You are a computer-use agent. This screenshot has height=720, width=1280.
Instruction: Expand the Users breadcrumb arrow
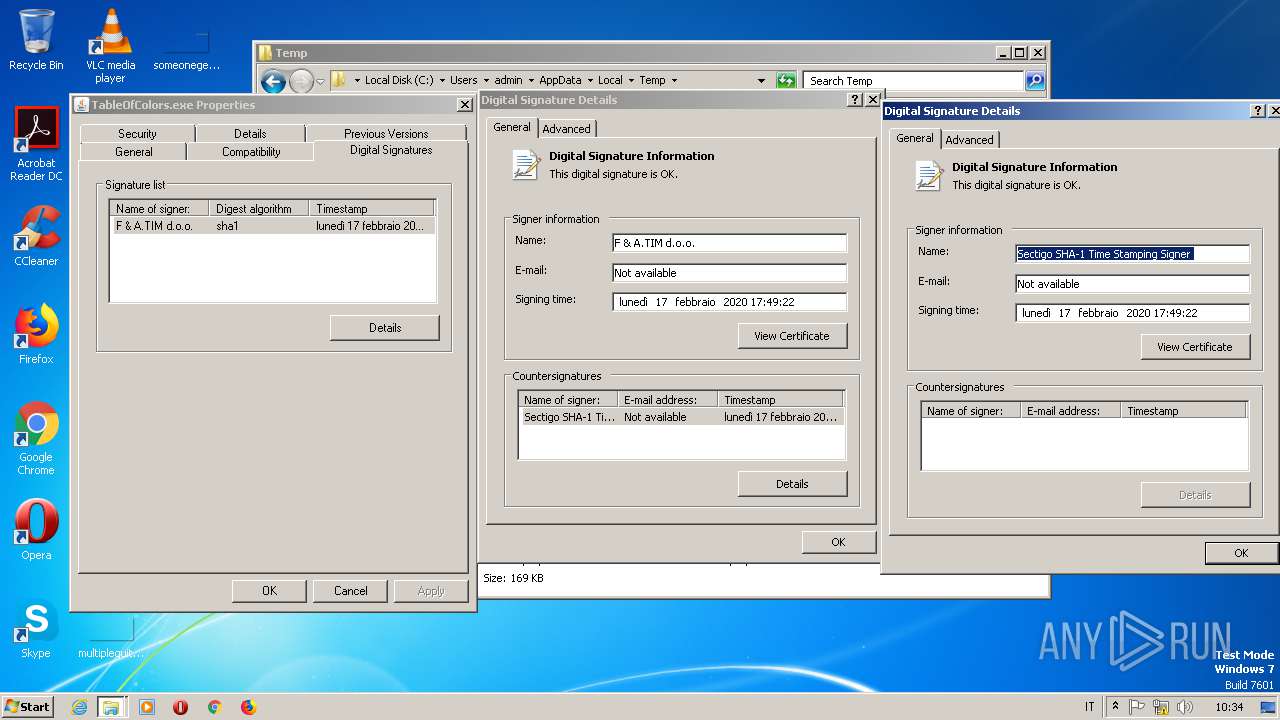click(x=485, y=81)
